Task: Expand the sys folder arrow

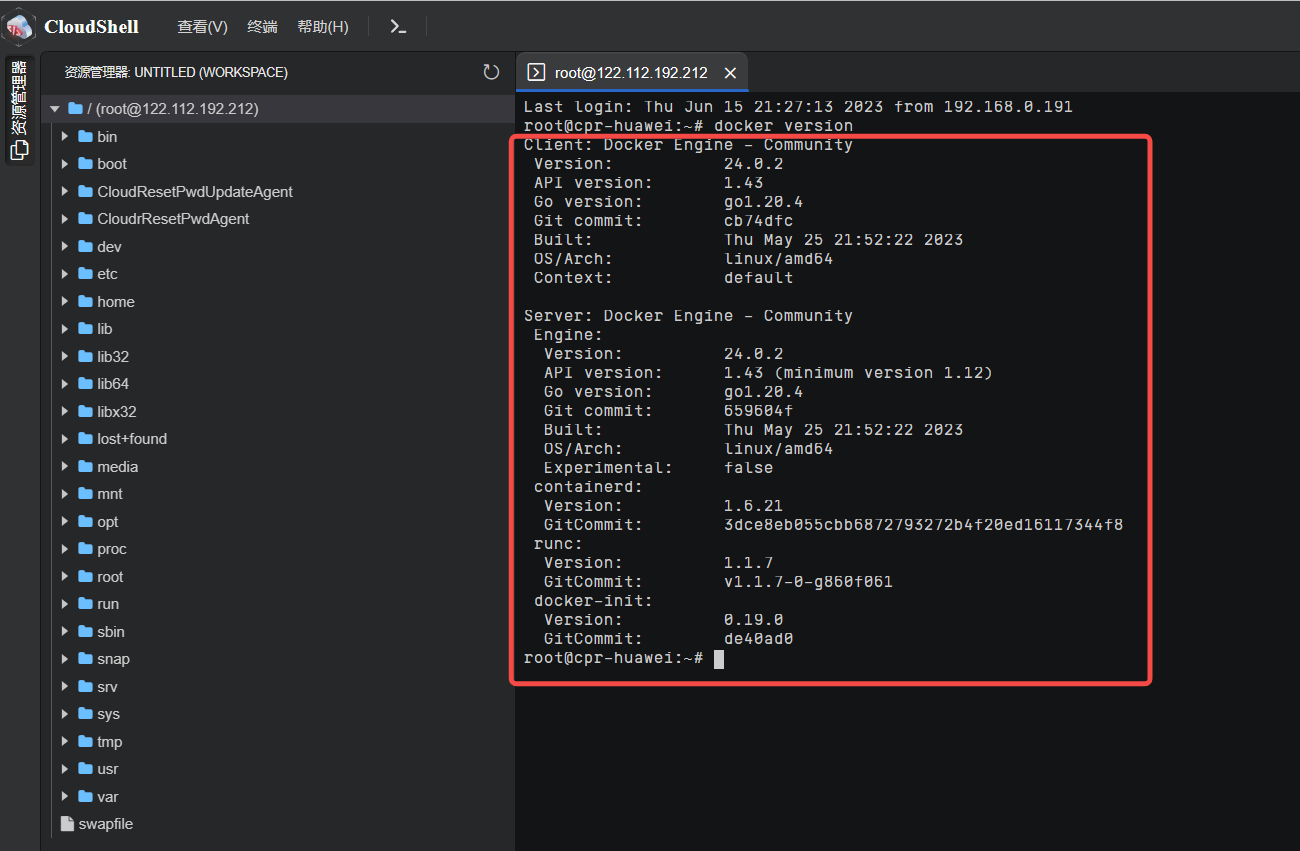Action: (x=65, y=714)
